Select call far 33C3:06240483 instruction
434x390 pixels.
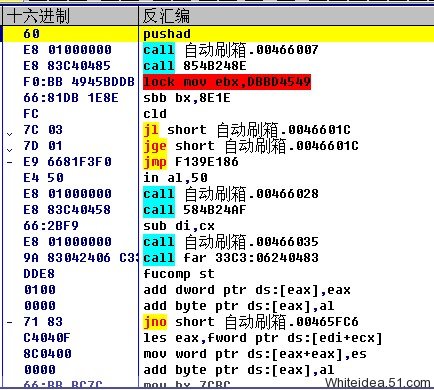[x=231, y=258]
